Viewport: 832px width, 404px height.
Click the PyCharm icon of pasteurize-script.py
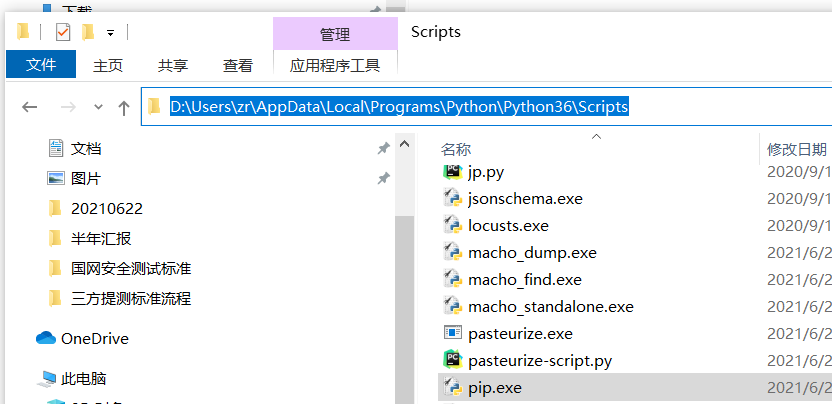click(x=453, y=360)
